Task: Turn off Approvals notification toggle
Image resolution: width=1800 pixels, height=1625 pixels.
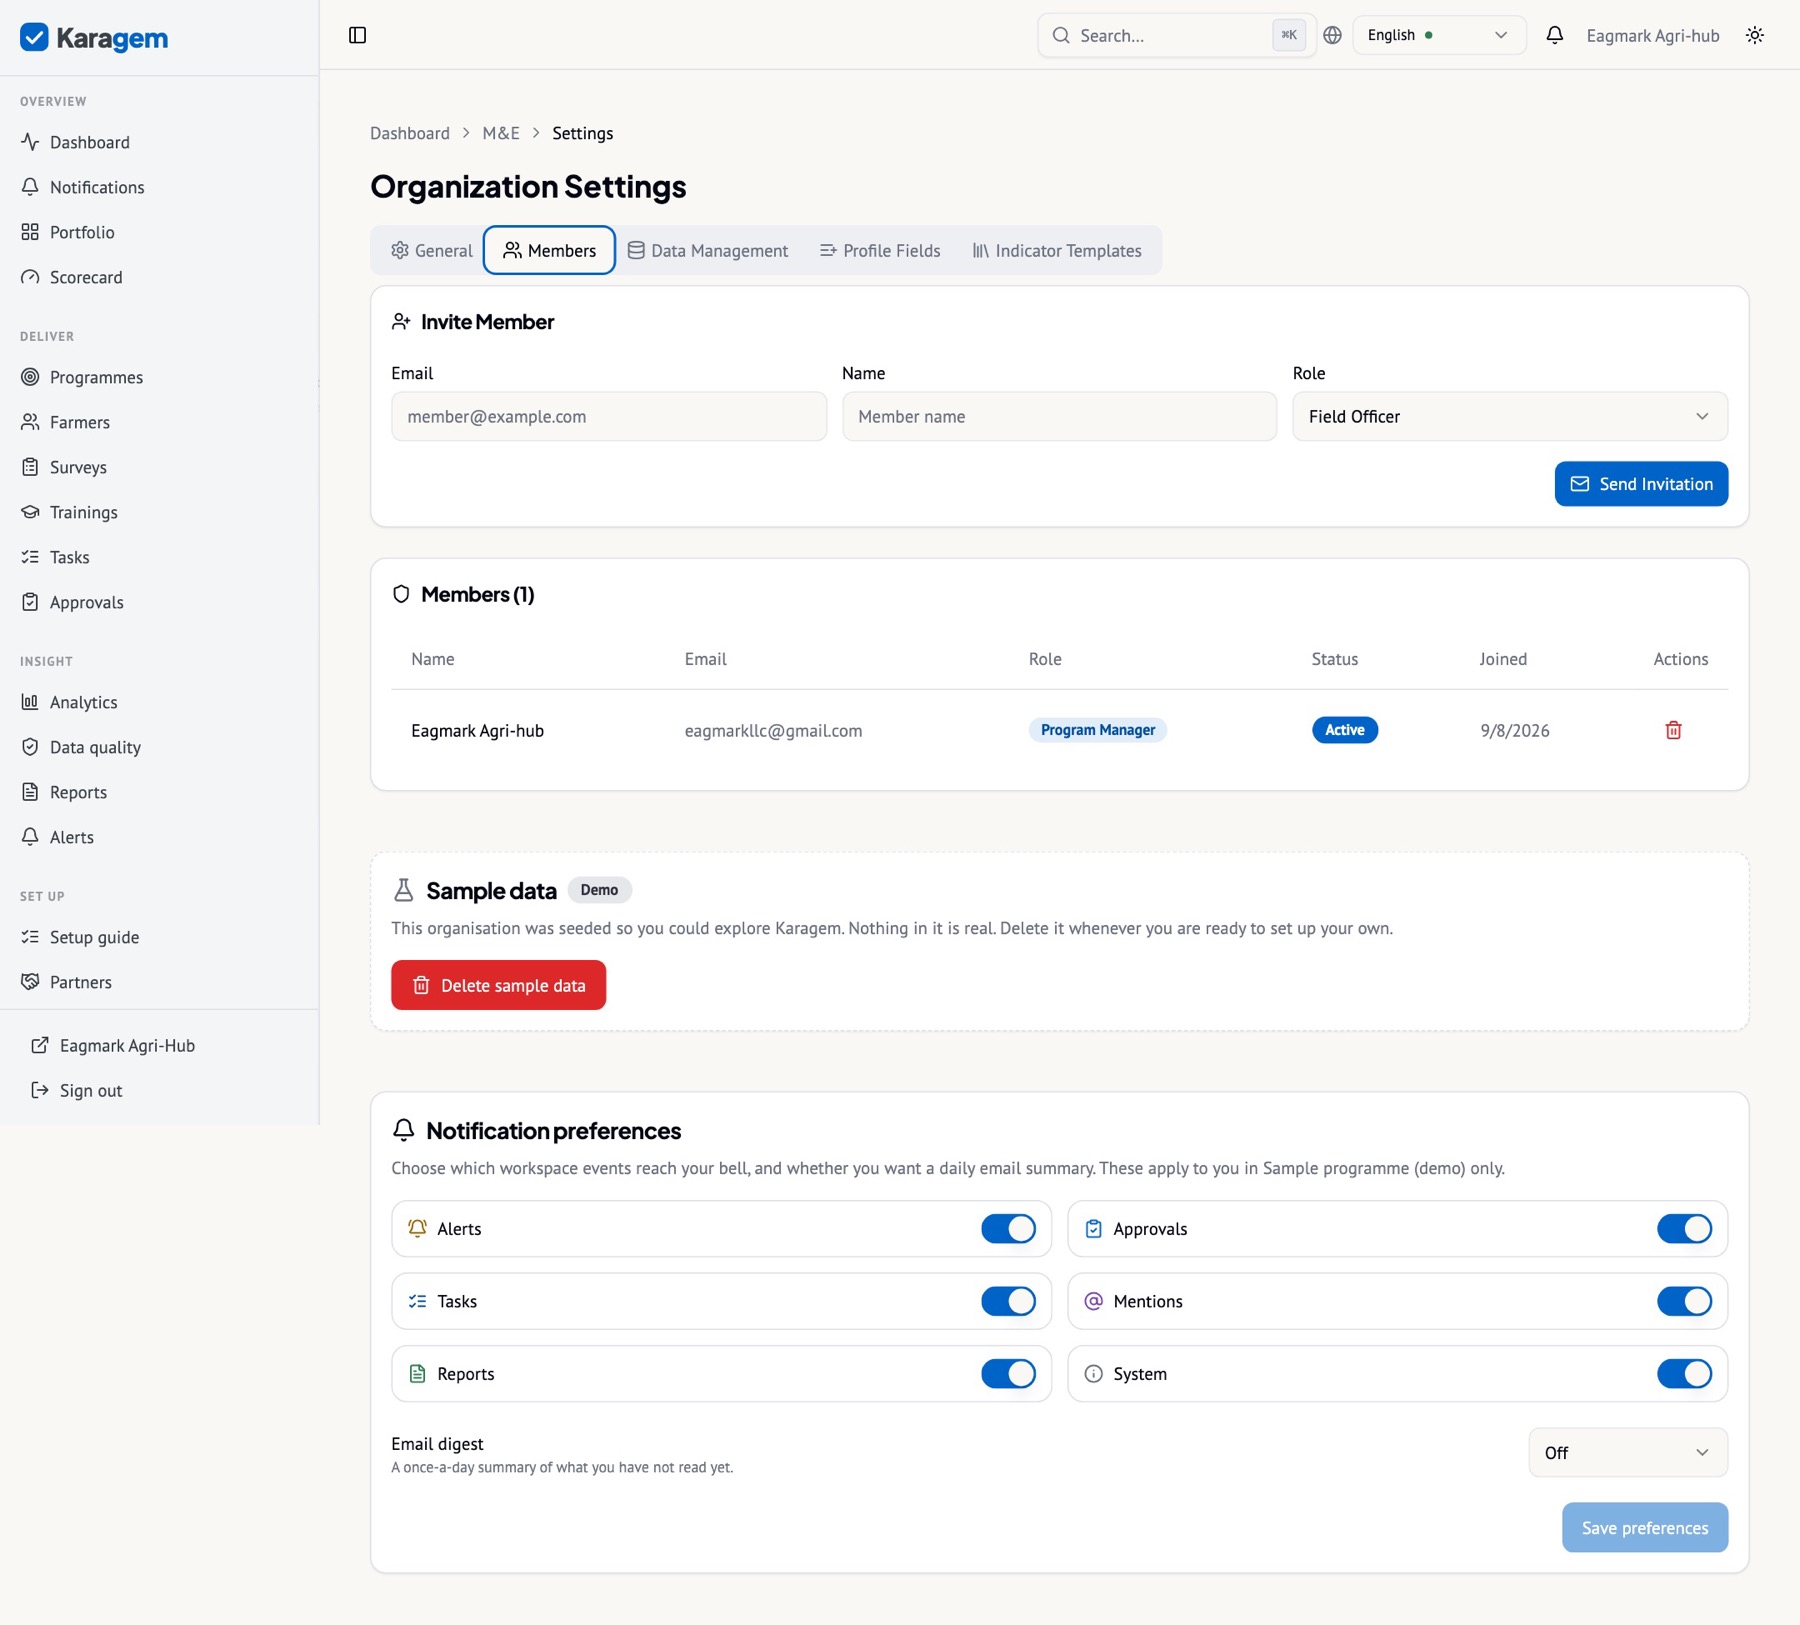Action: coord(1684,1228)
